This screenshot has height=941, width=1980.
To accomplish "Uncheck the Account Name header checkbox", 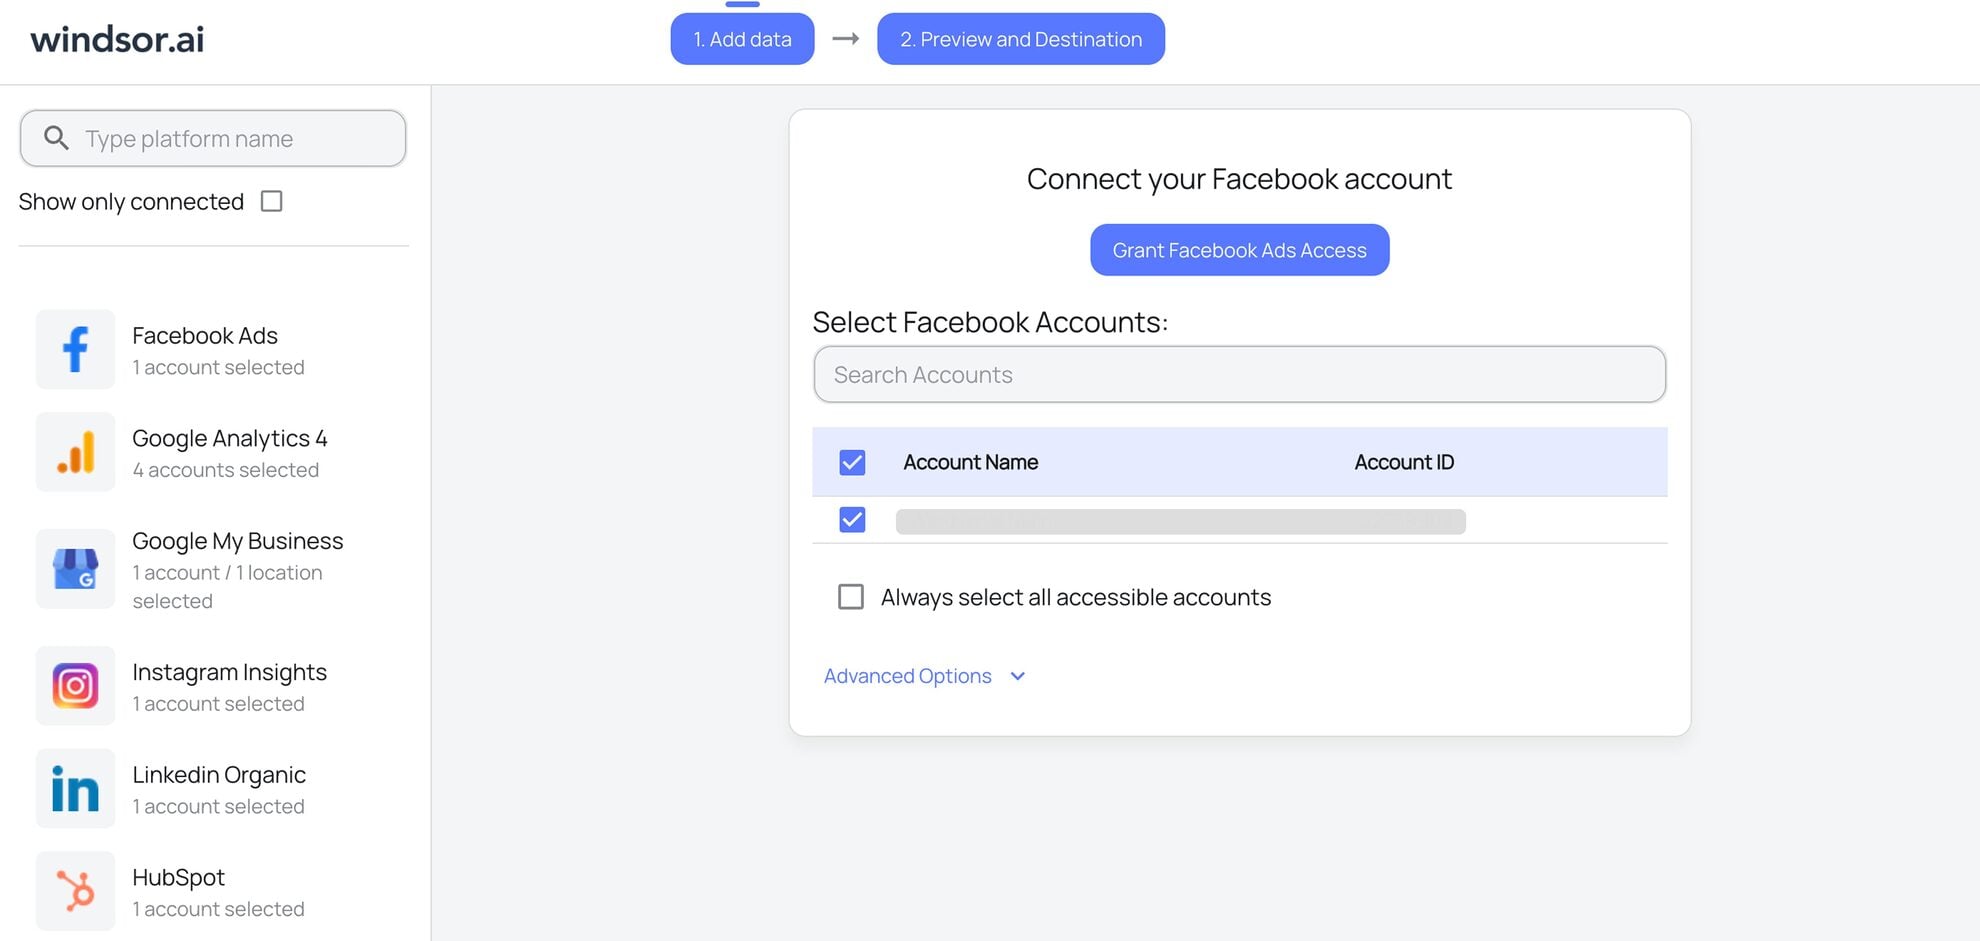I will (x=851, y=462).
